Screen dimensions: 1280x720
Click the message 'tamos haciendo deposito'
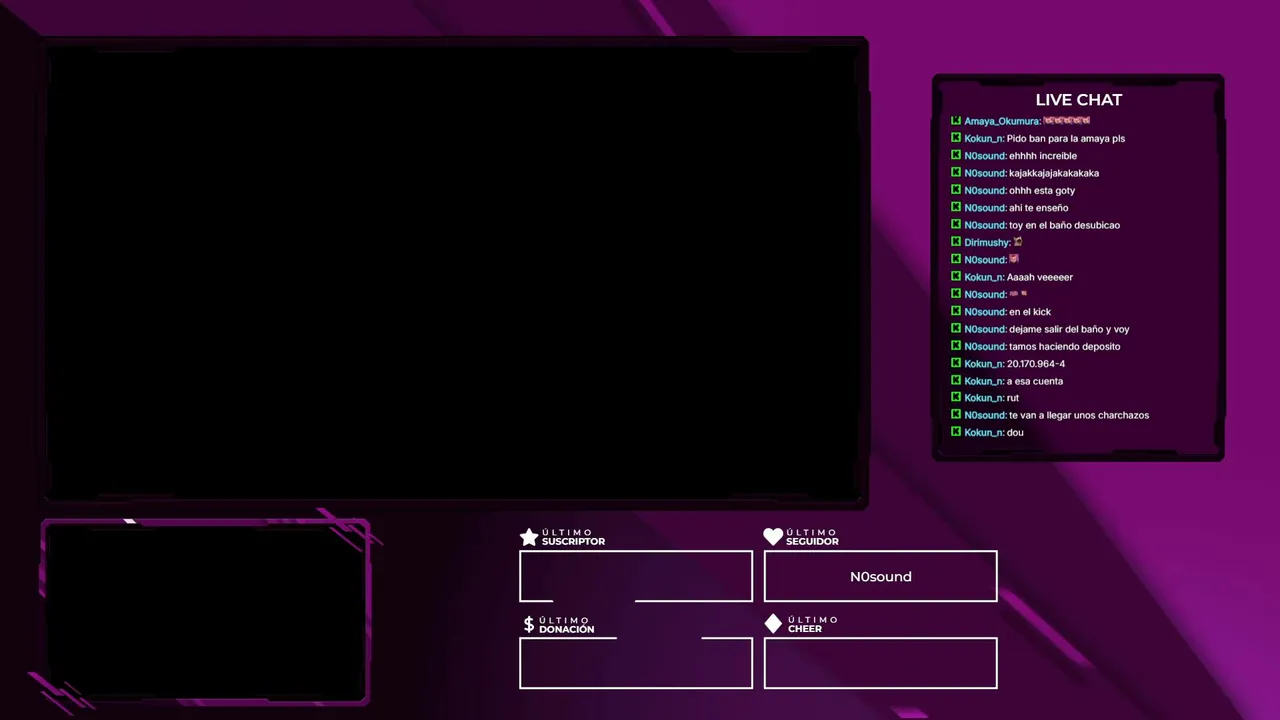pos(1064,346)
